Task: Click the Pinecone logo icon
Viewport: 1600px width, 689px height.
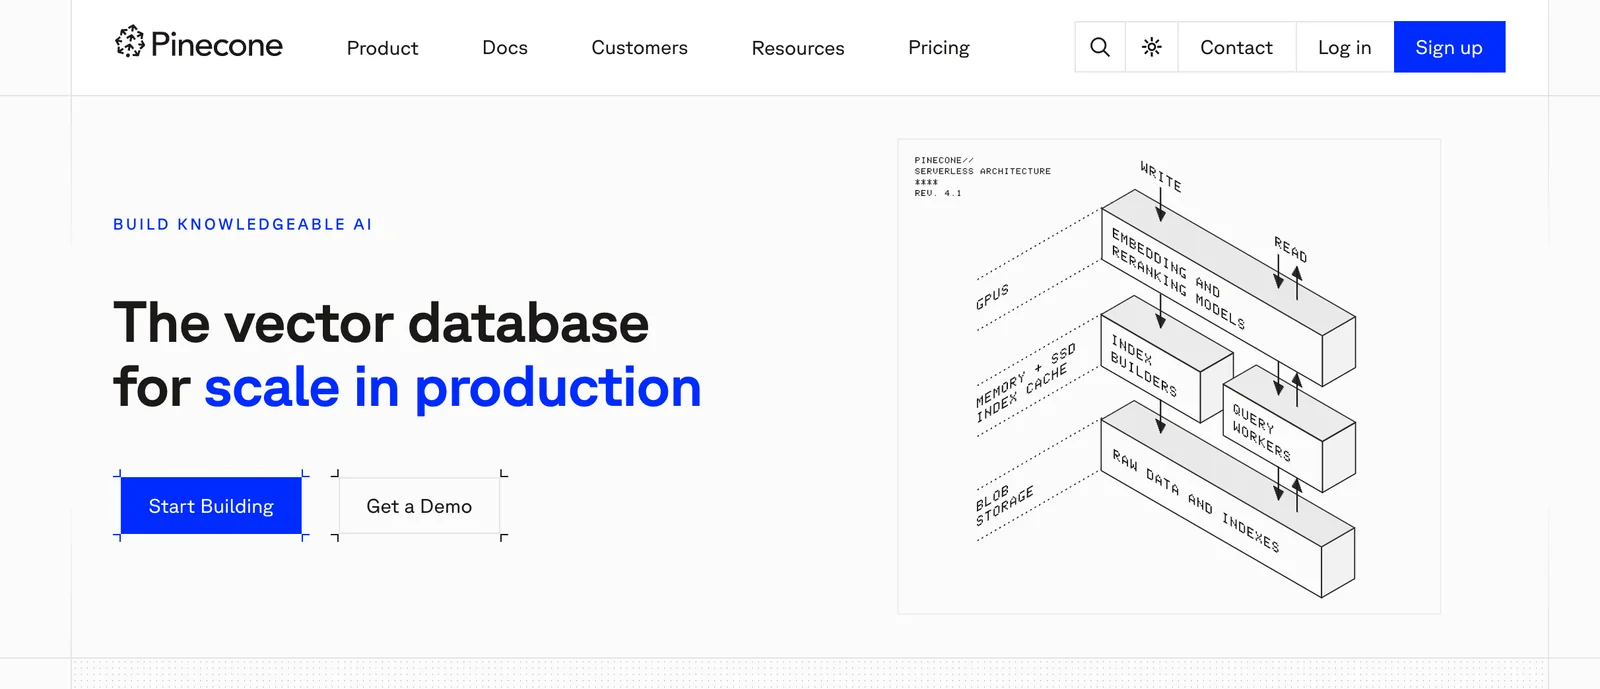Action: (x=130, y=42)
